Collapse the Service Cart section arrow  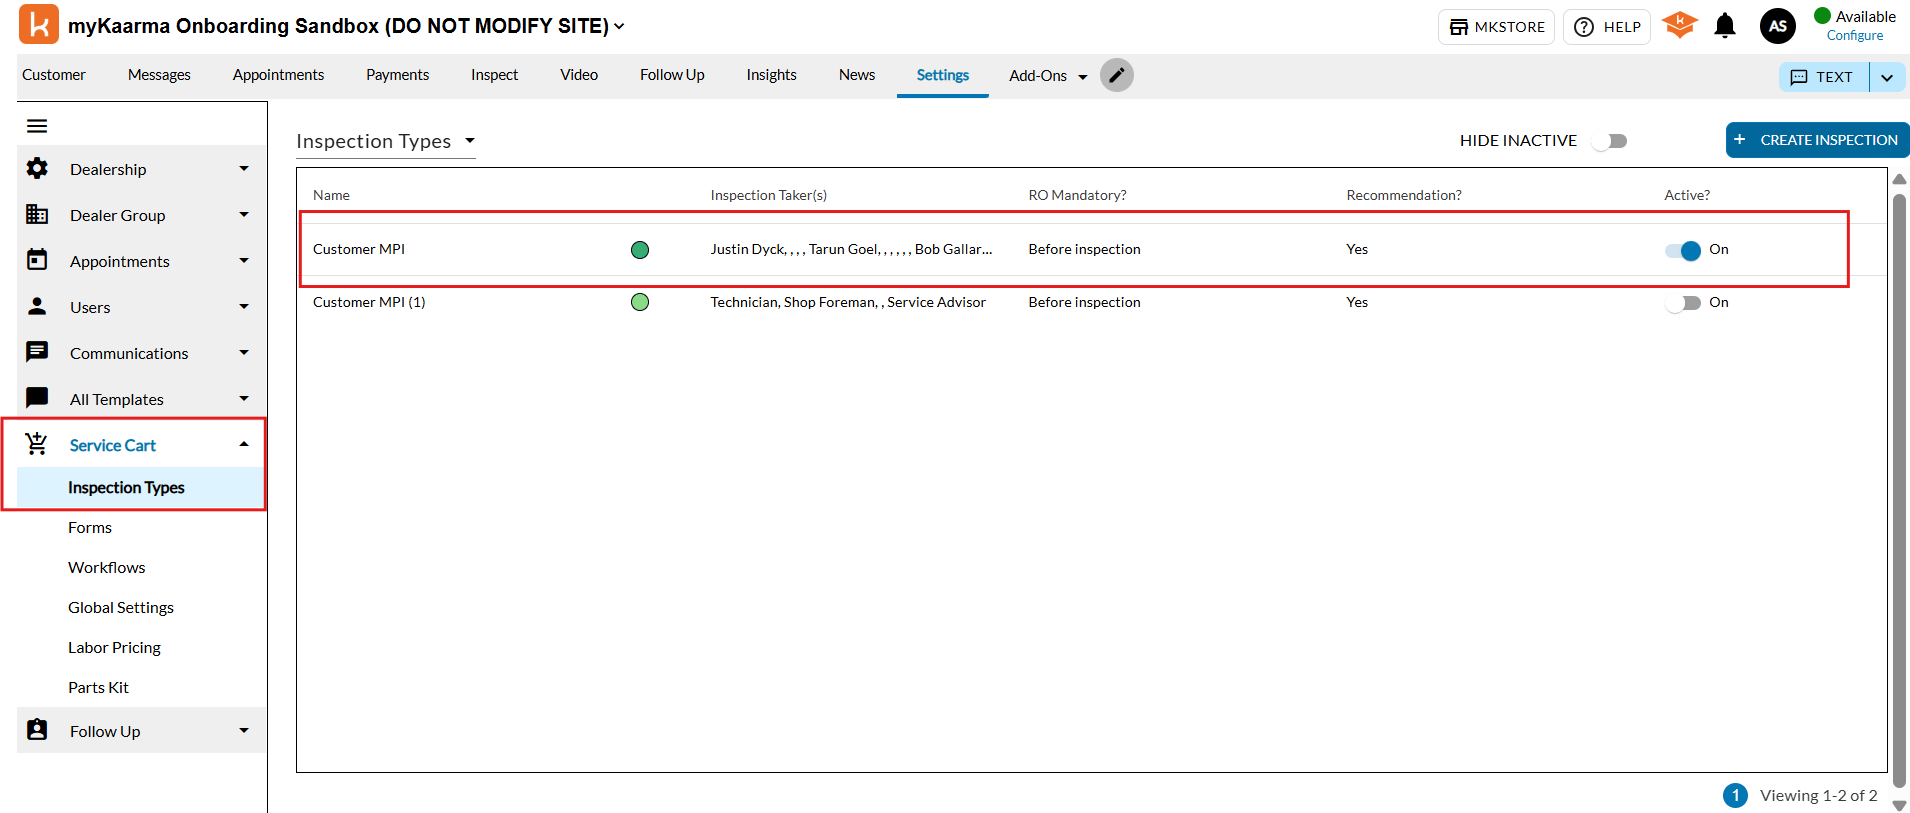[244, 444]
